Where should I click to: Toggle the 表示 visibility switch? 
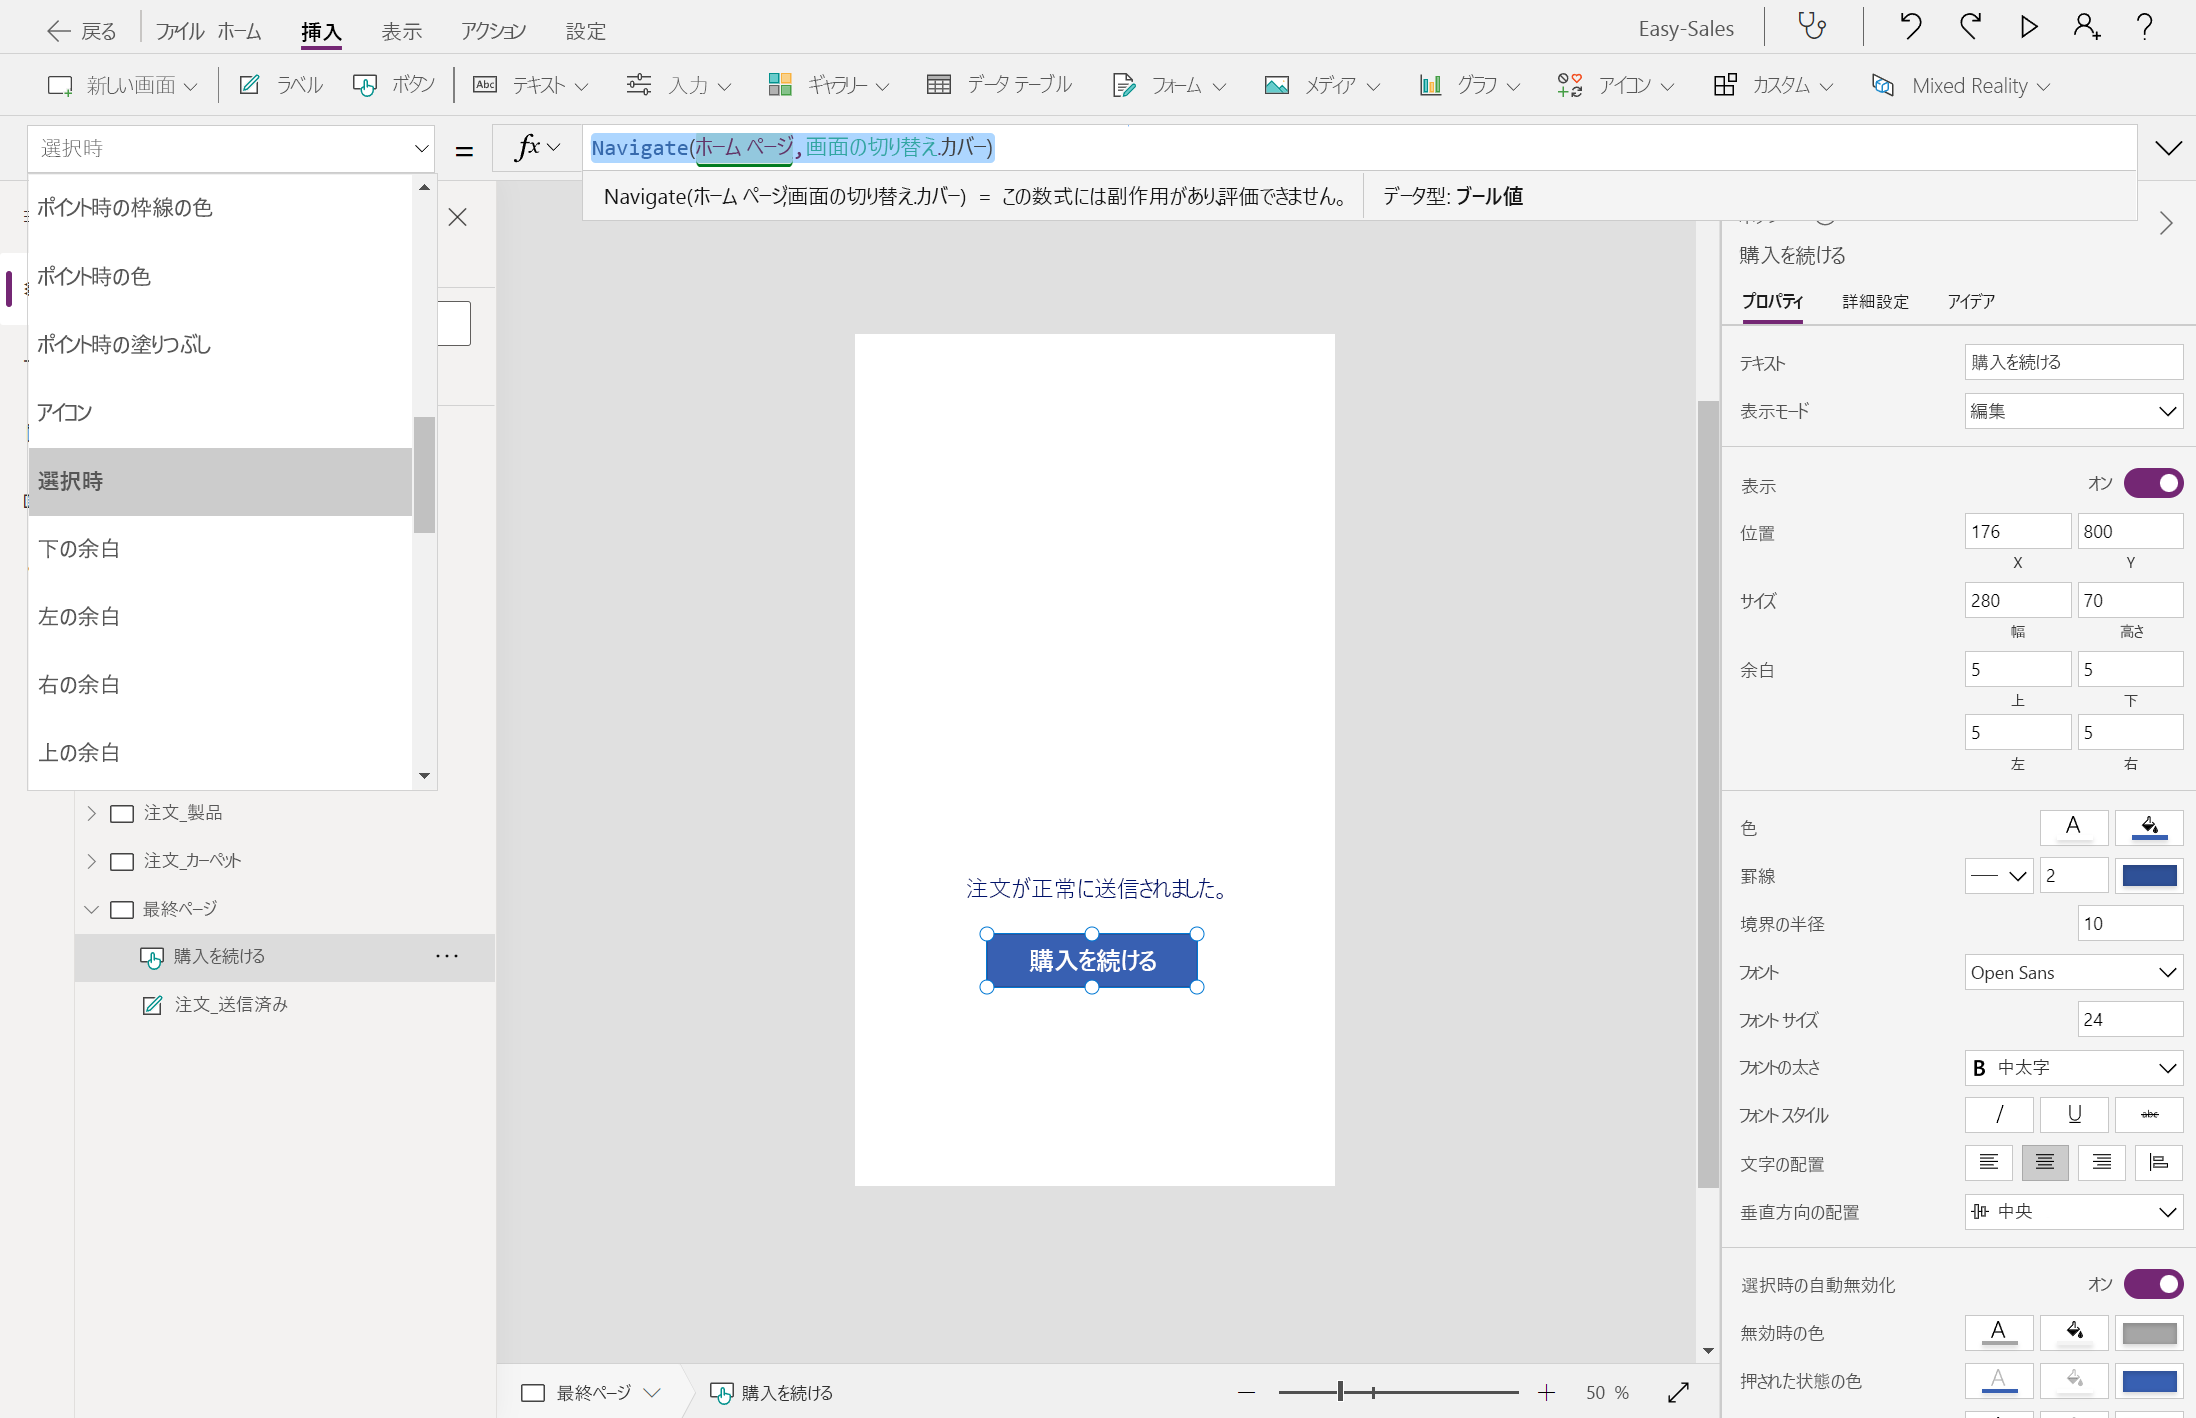[2153, 484]
